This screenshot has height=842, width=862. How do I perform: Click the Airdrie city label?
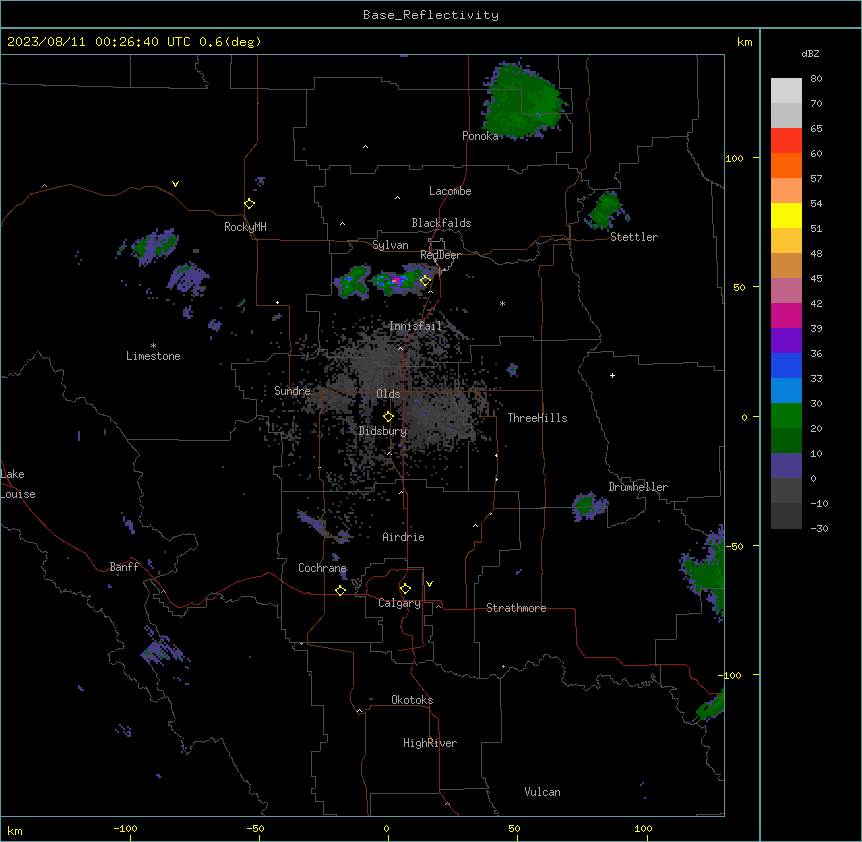pyautogui.click(x=404, y=537)
